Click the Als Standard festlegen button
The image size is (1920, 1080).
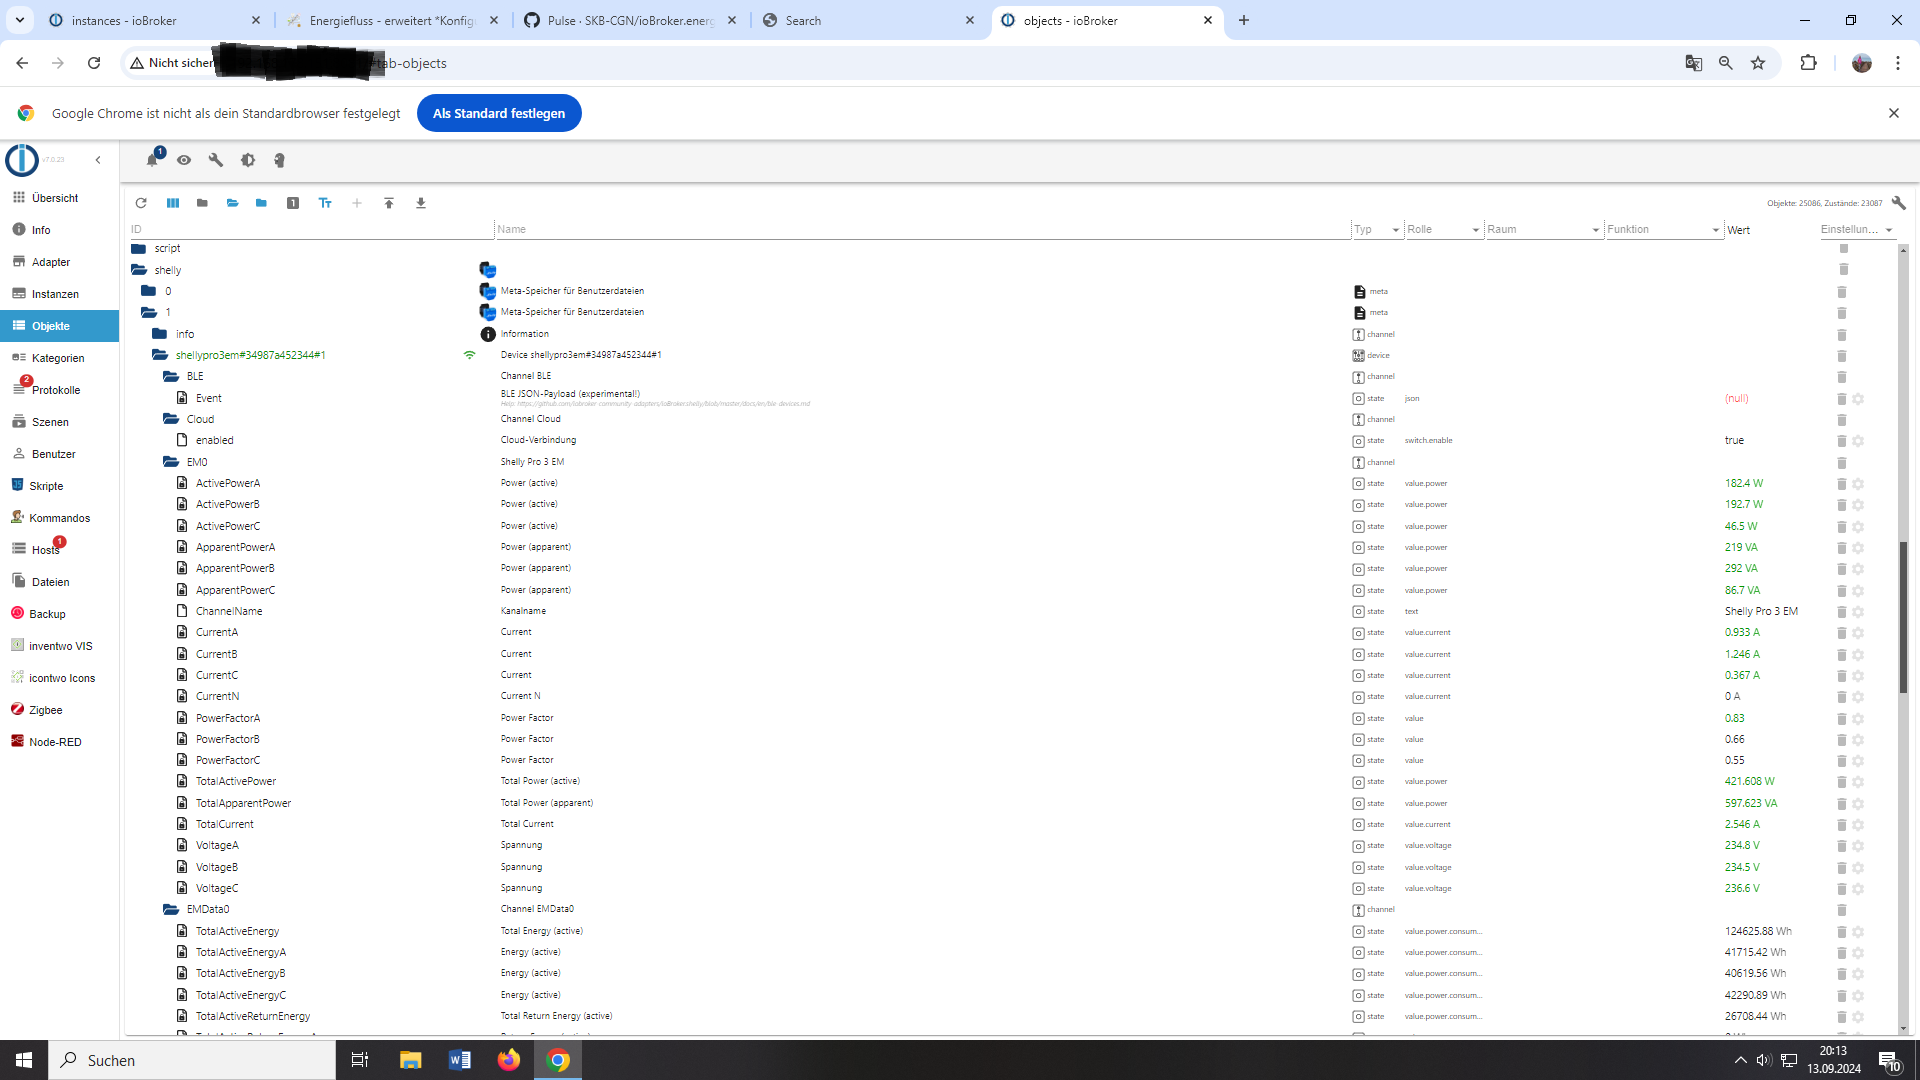coord(498,113)
